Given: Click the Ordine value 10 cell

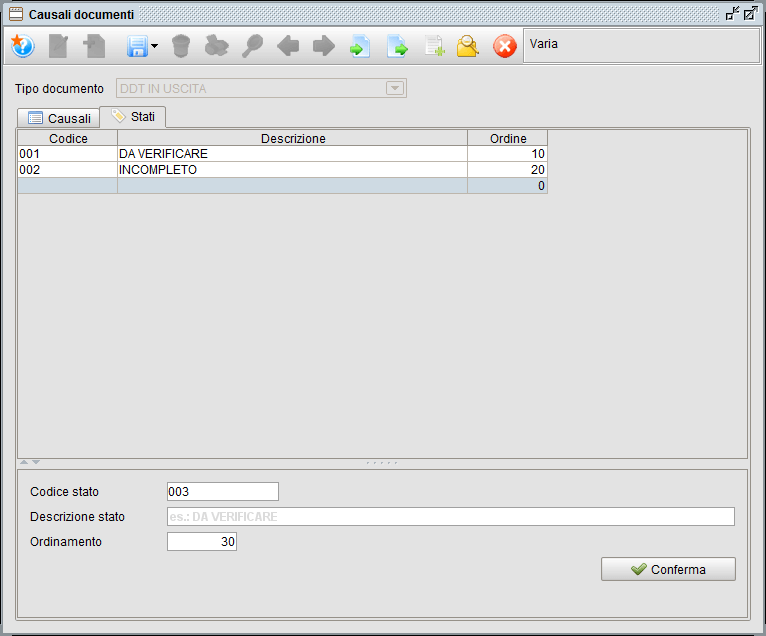Looking at the screenshot, I should [x=508, y=154].
